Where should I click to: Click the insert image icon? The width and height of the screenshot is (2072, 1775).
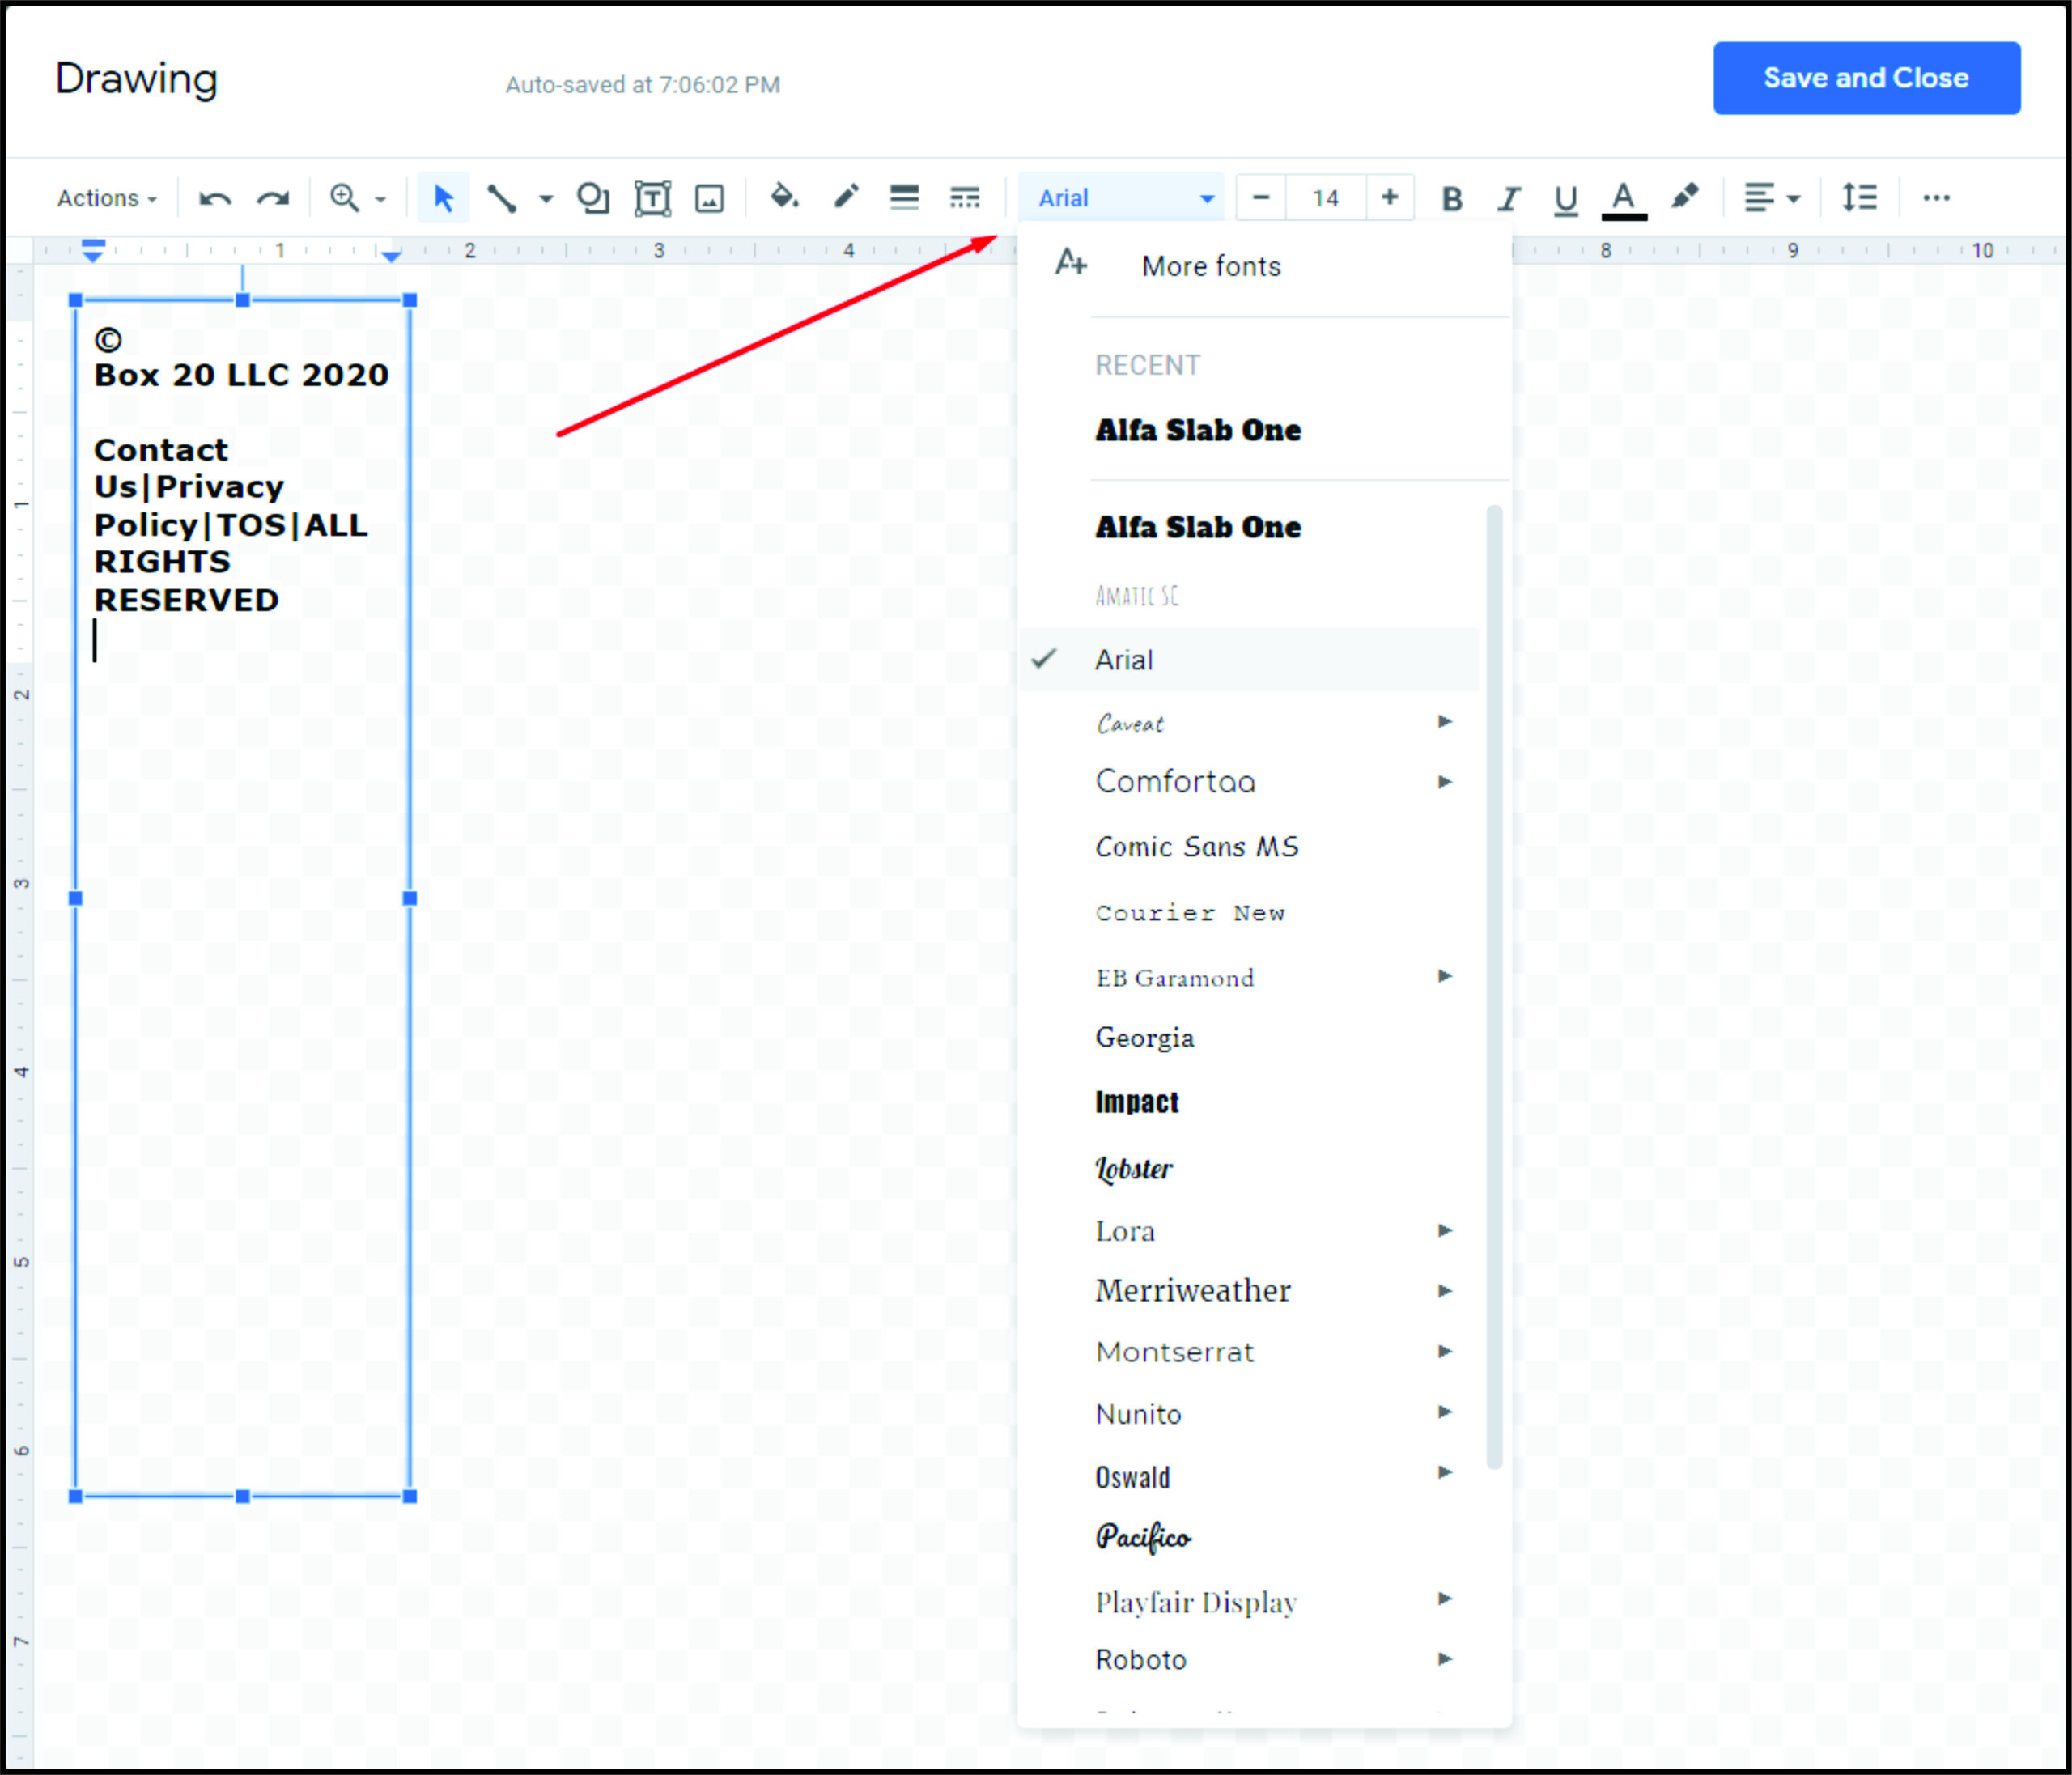pyautogui.click(x=709, y=198)
